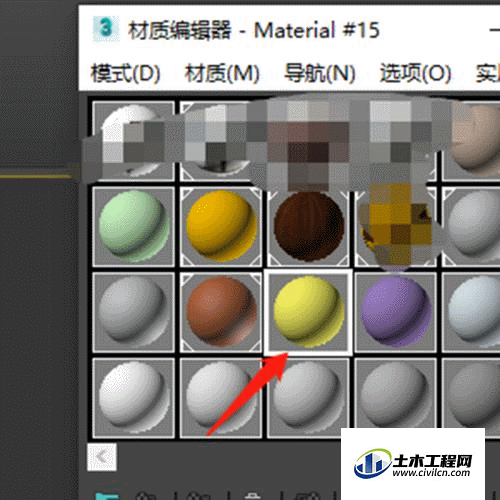
Task: Click the left scroll arrow below sample slots
Action: (x=102, y=457)
